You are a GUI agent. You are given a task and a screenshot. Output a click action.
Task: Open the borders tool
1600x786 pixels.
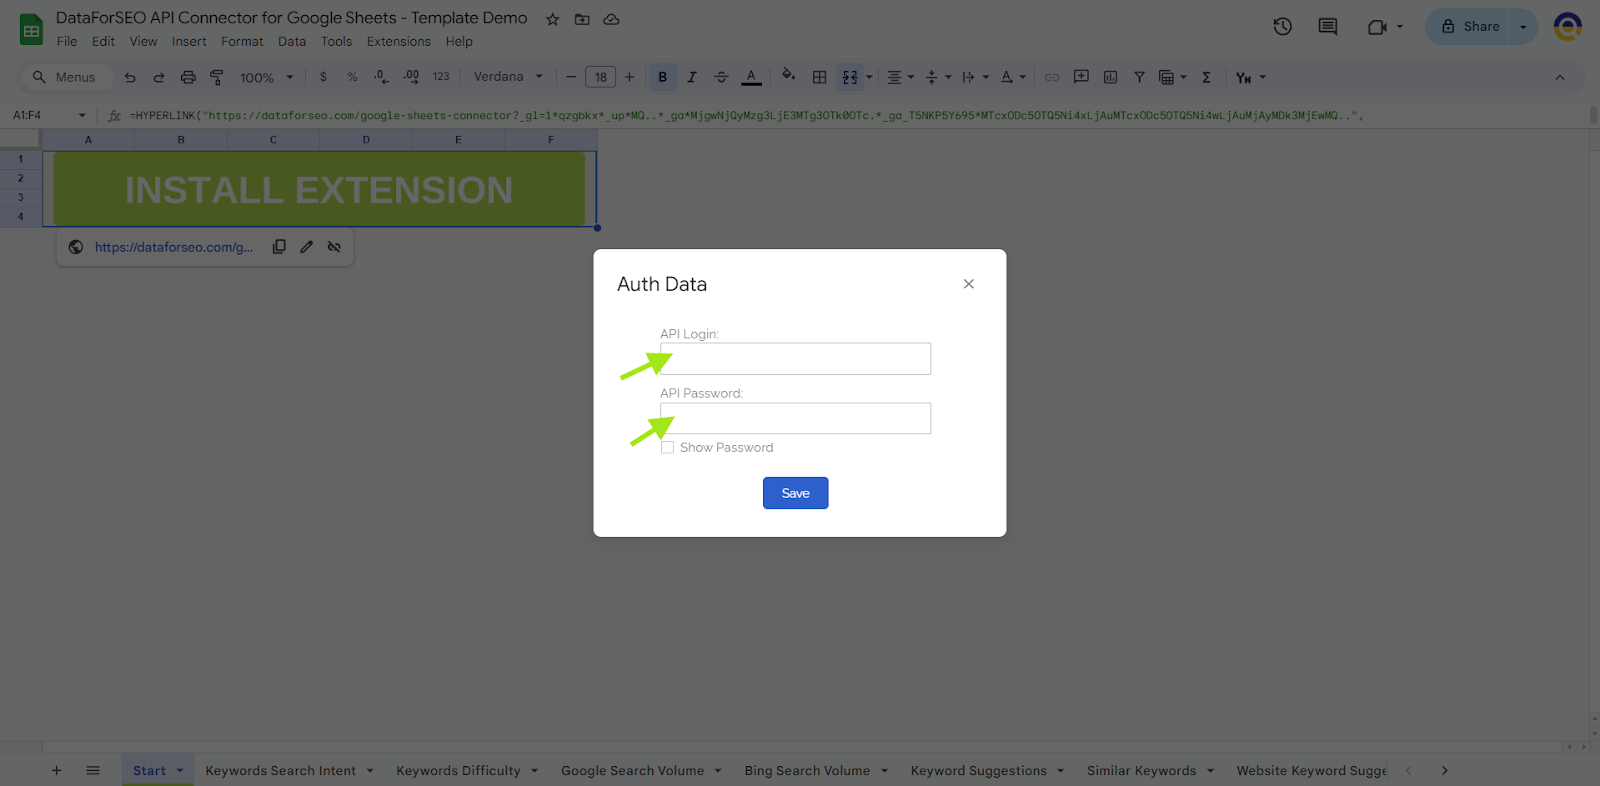click(x=819, y=77)
